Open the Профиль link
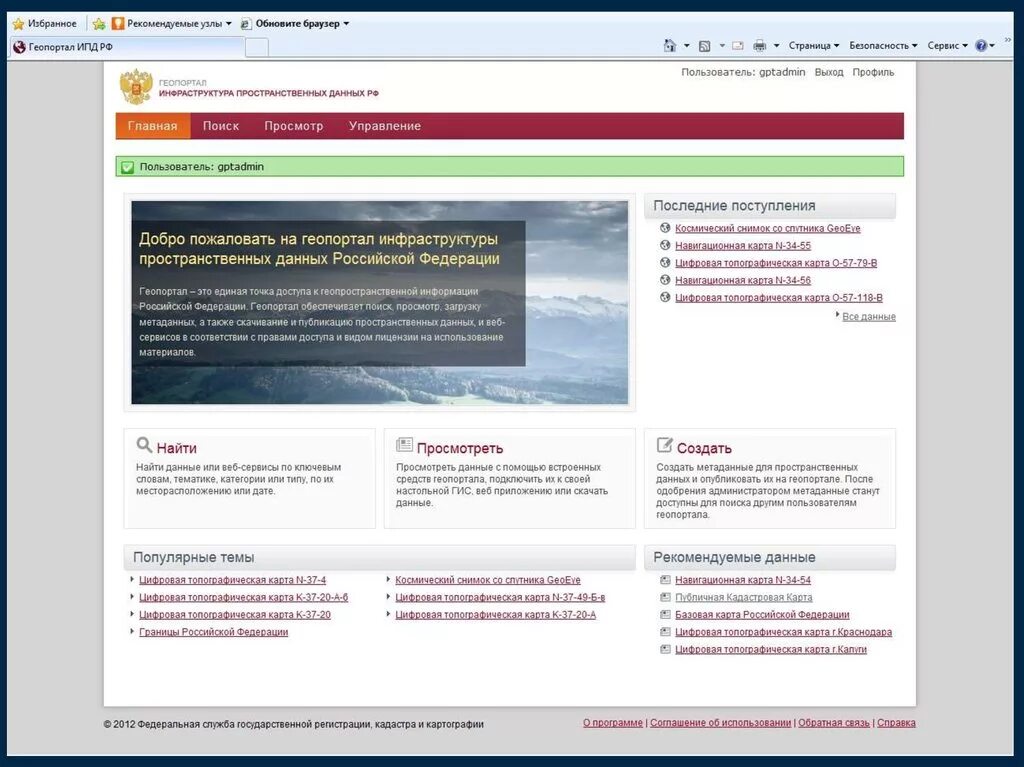1024x767 pixels. pyautogui.click(x=873, y=73)
